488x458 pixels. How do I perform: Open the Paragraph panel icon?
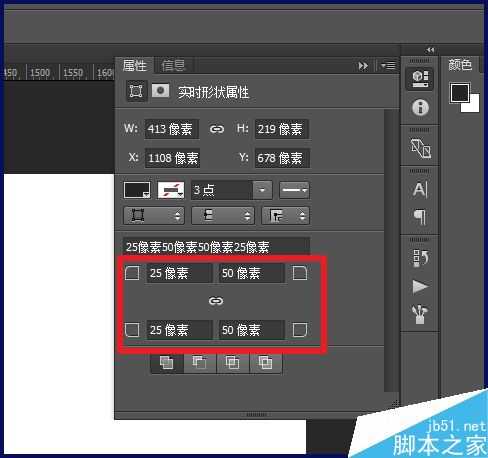(x=420, y=217)
